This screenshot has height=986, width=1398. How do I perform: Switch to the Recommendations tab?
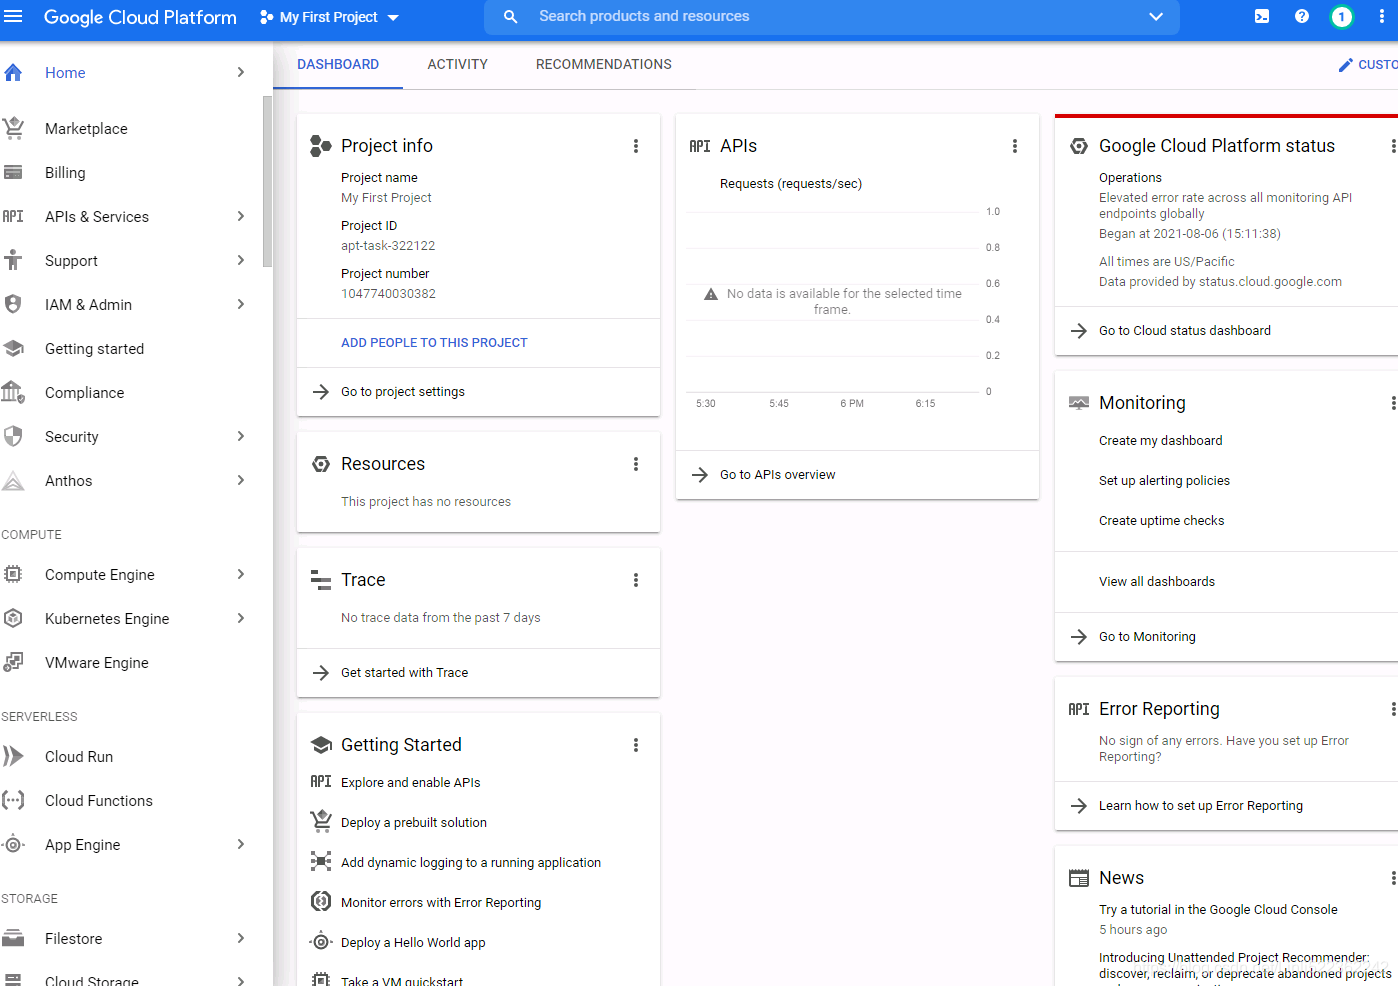(604, 64)
